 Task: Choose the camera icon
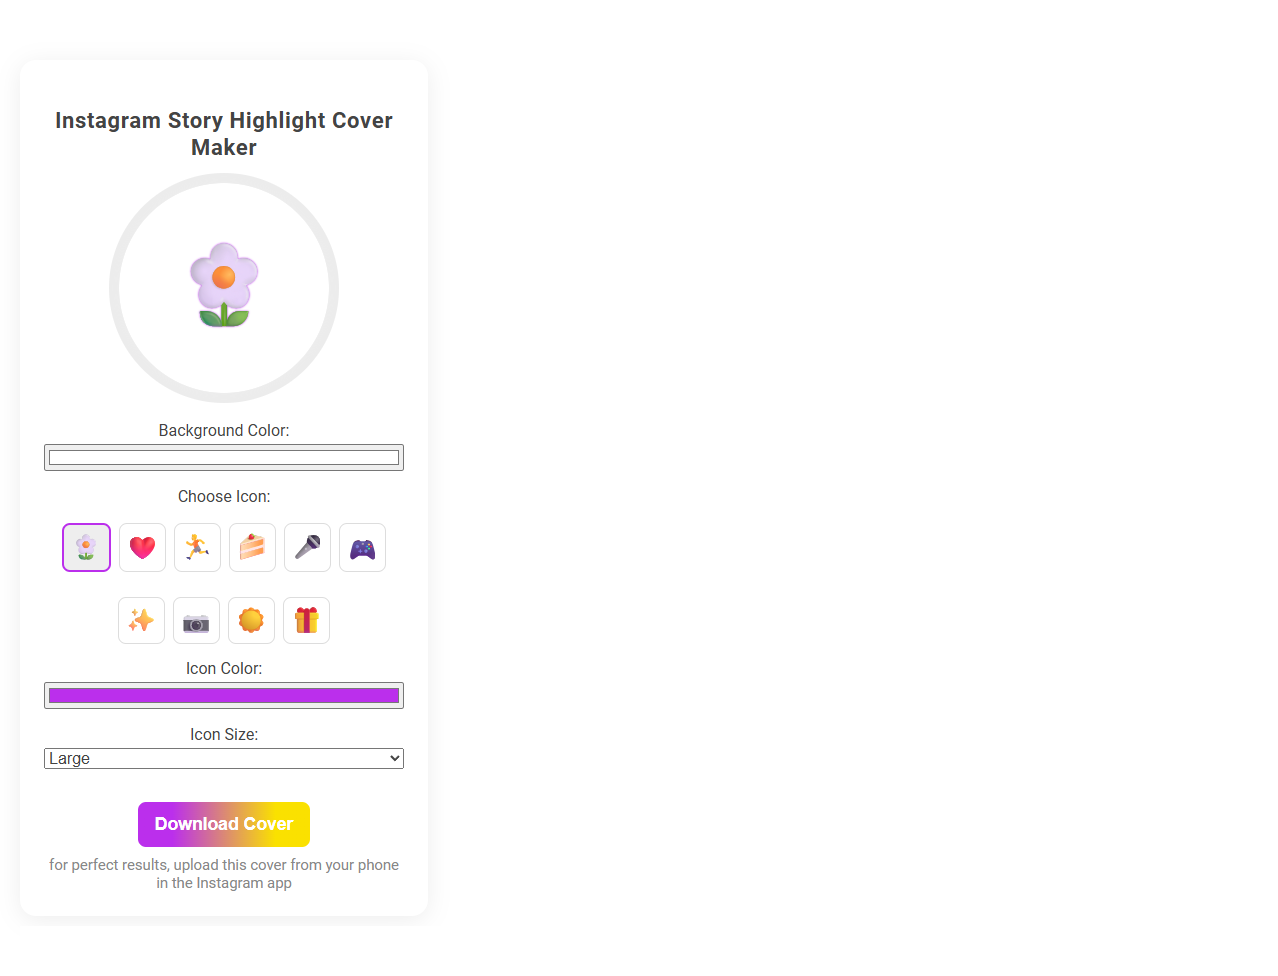tap(196, 620)
